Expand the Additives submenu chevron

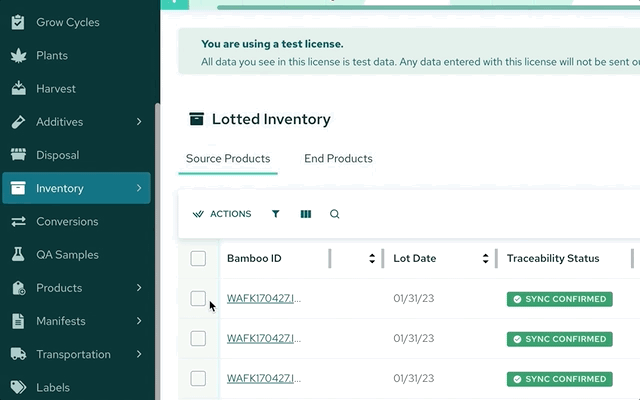139,122
